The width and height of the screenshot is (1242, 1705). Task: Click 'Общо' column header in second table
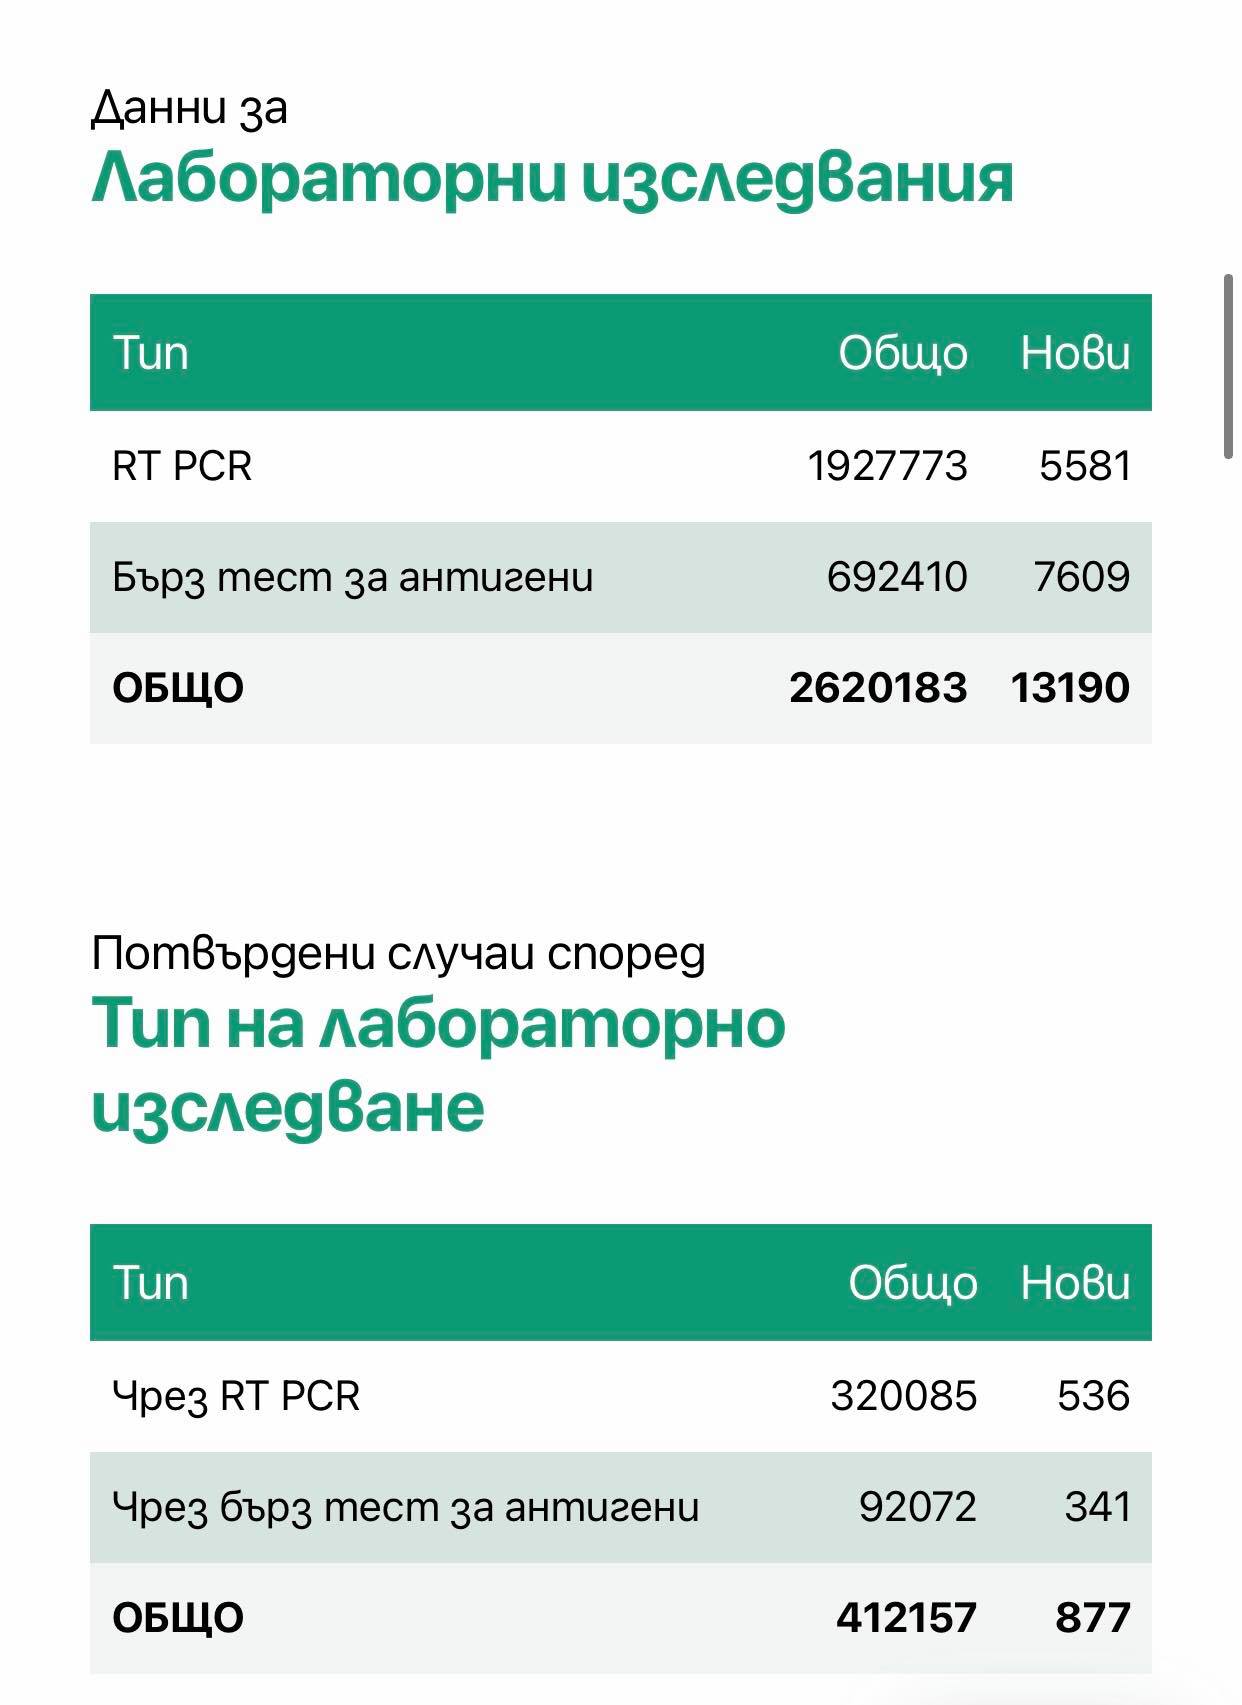pos(912,1284)
